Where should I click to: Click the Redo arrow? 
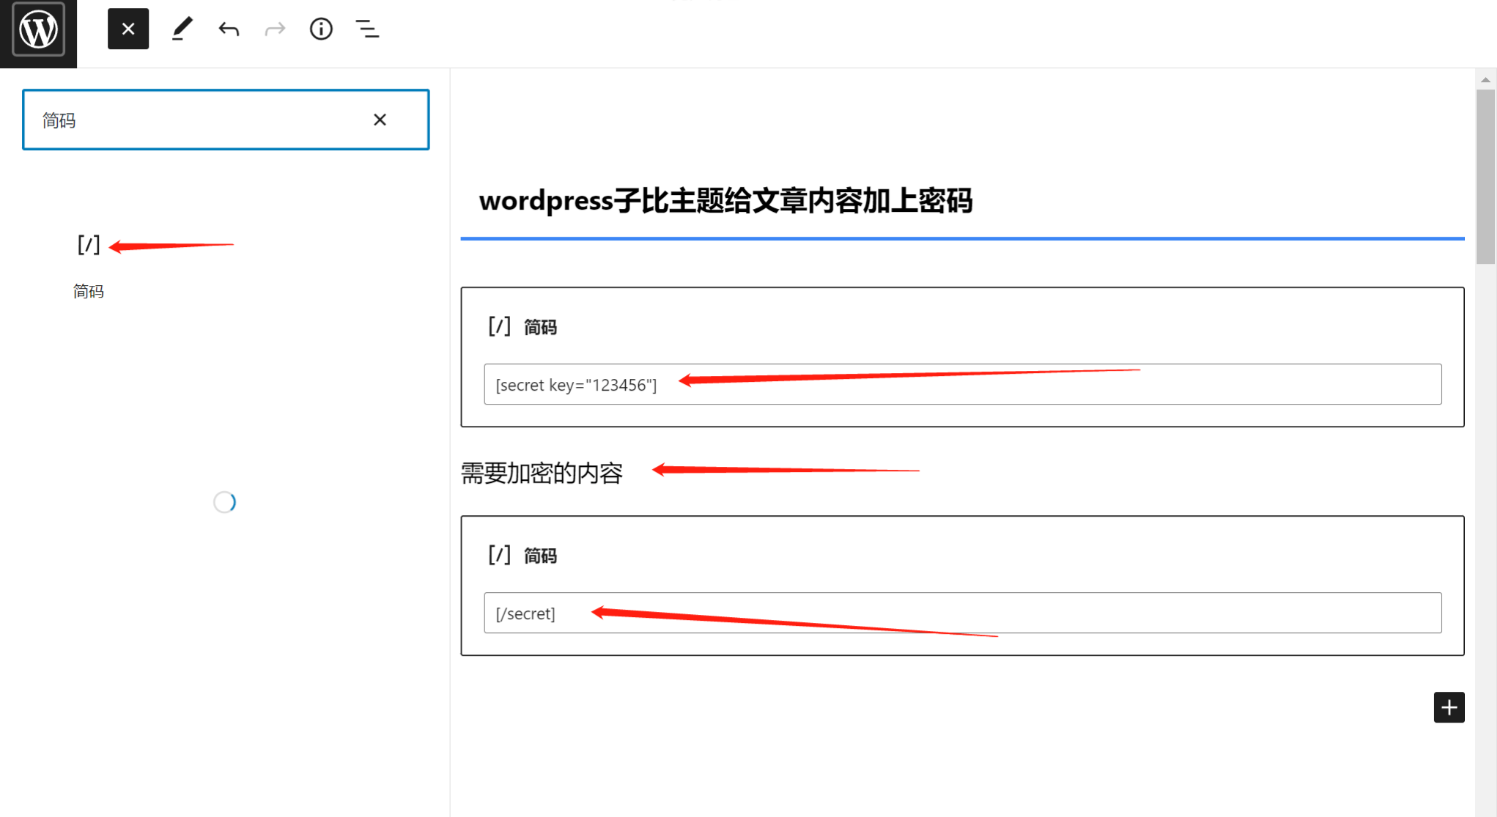click(275, 29)
